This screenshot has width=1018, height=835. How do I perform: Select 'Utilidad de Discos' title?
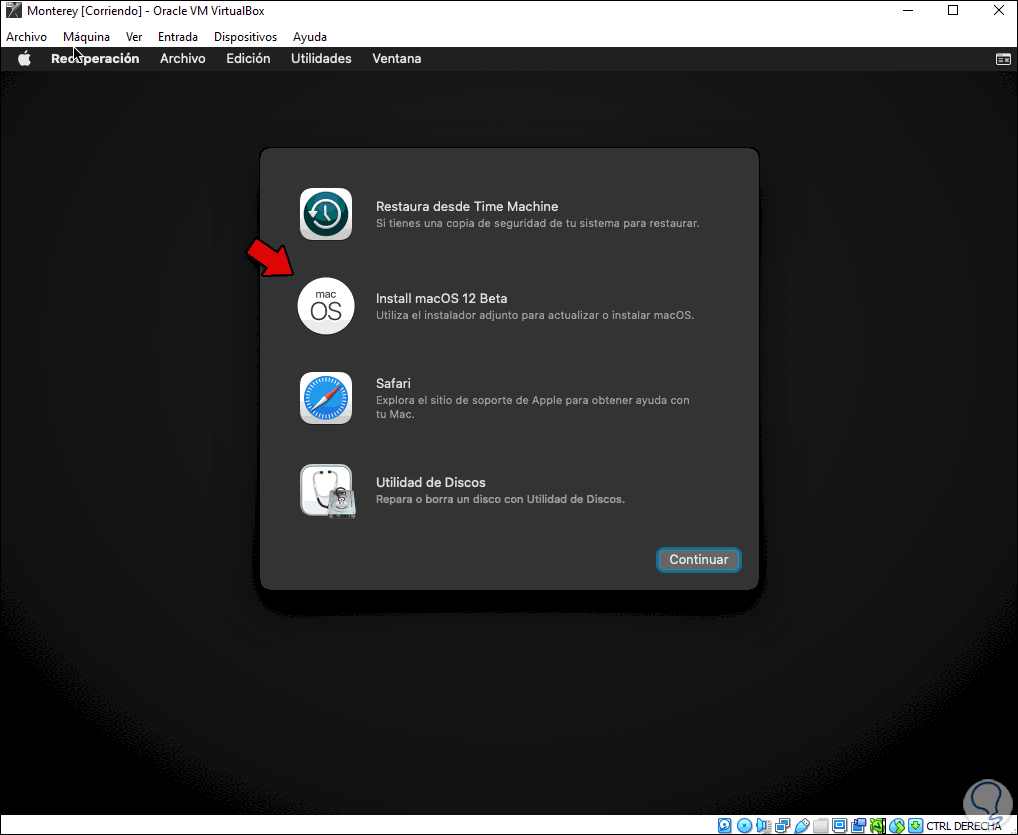tap(430, 482)
